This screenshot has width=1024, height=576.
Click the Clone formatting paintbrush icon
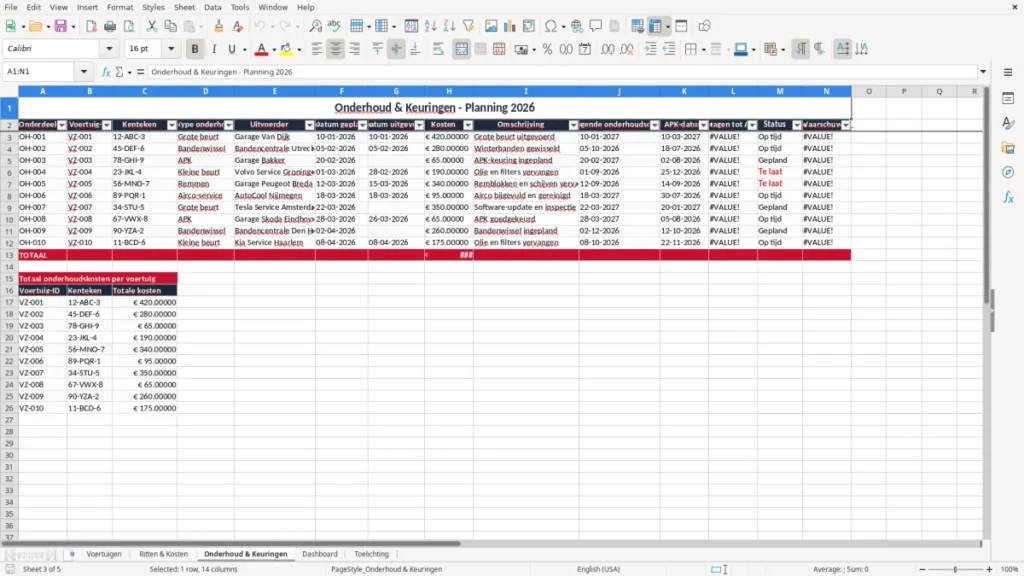click(218, 26)
